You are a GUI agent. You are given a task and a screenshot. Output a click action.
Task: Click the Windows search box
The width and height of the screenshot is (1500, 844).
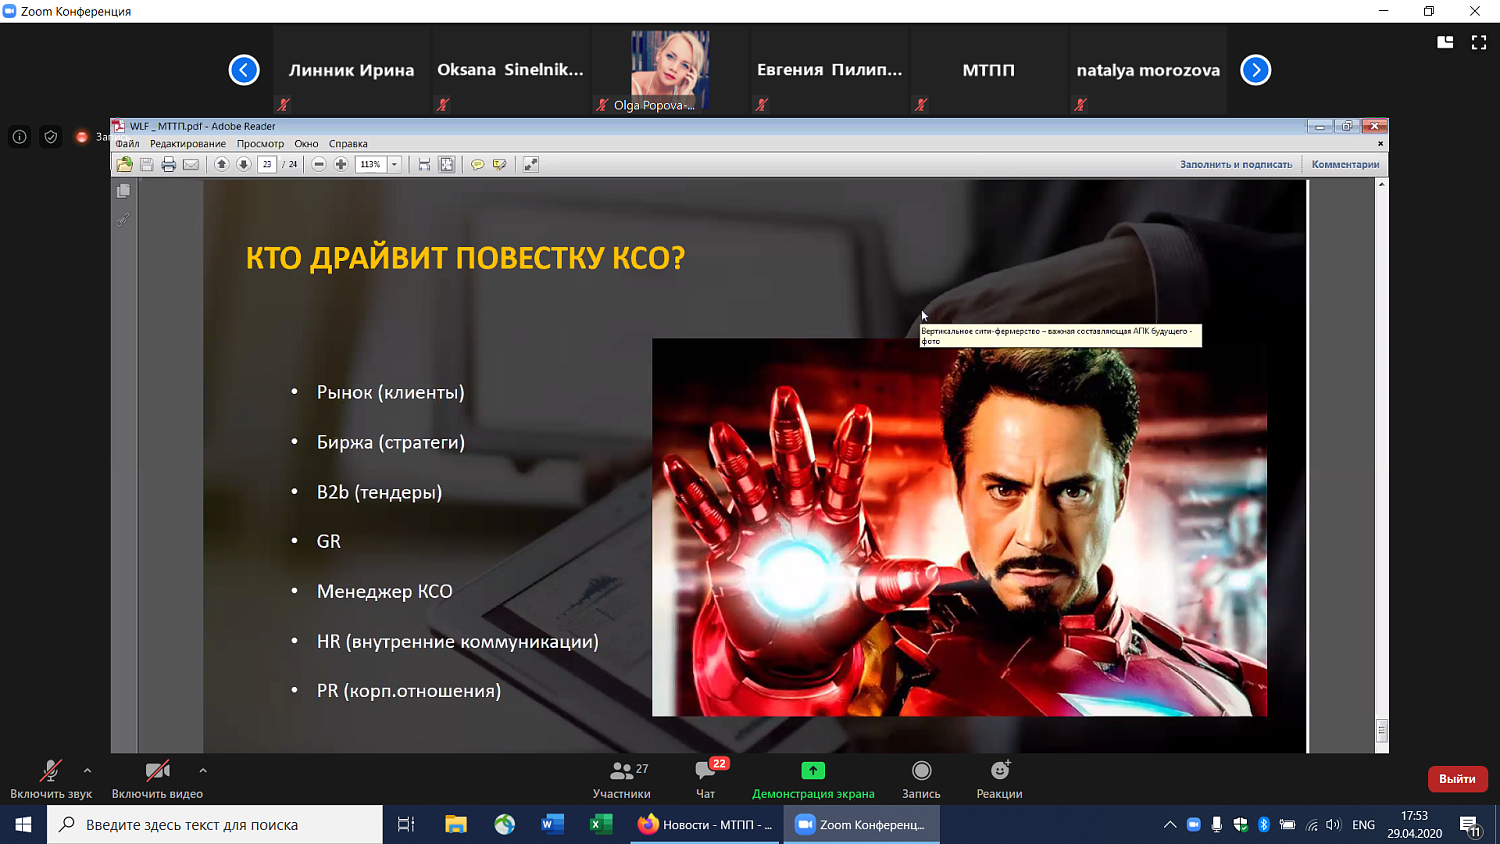tap(215, 825)
